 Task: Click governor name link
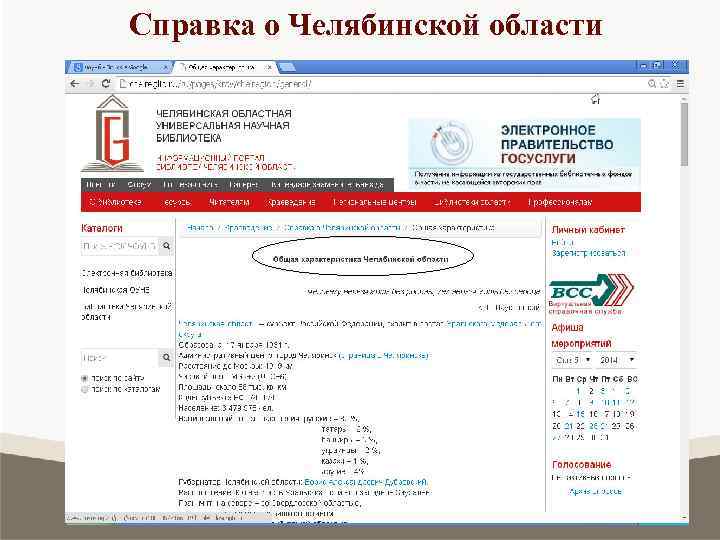[366, 482]
